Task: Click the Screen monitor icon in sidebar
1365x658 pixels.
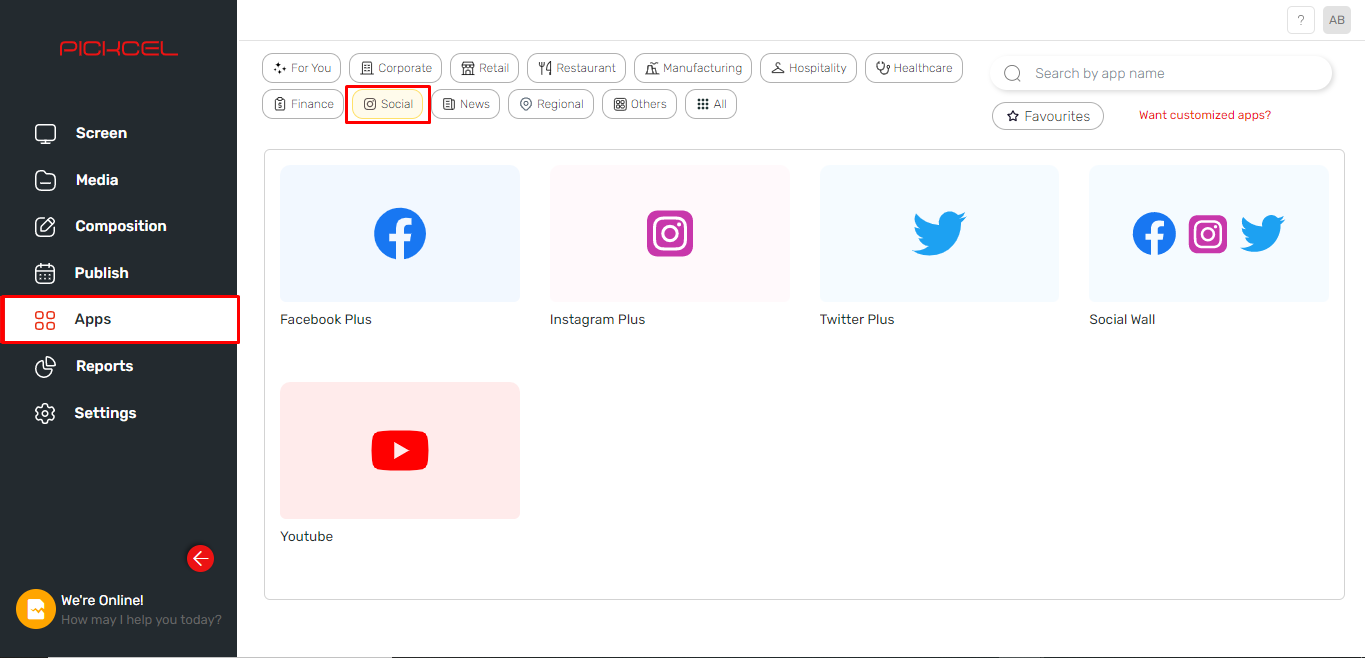Action: click(45, 134)
